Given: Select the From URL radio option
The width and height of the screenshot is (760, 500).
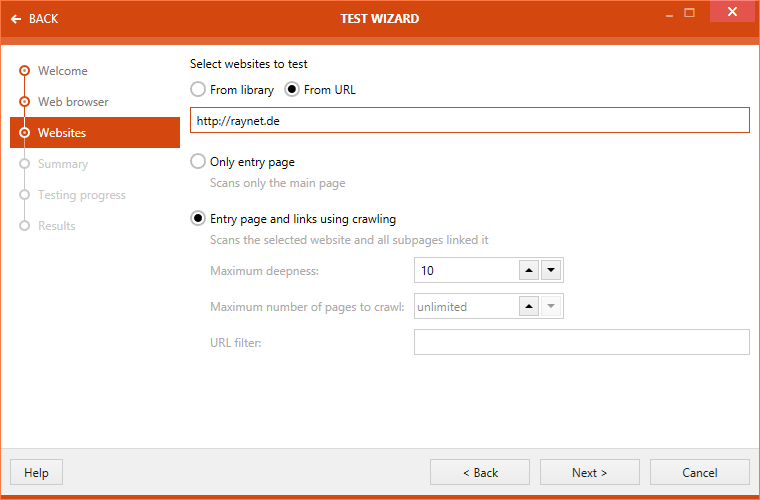Looking at the screenshot, I should click(292, 90).
